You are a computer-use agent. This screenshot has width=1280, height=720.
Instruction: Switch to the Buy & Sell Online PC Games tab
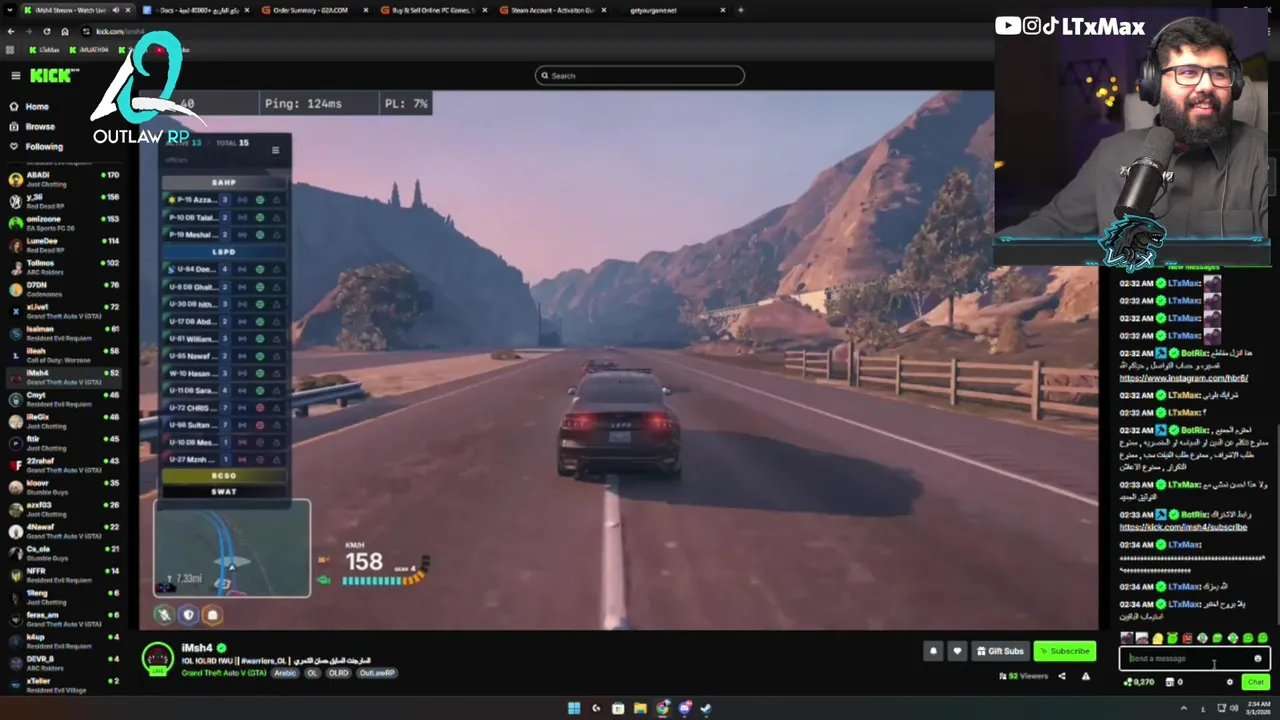[x=432, y=10]
